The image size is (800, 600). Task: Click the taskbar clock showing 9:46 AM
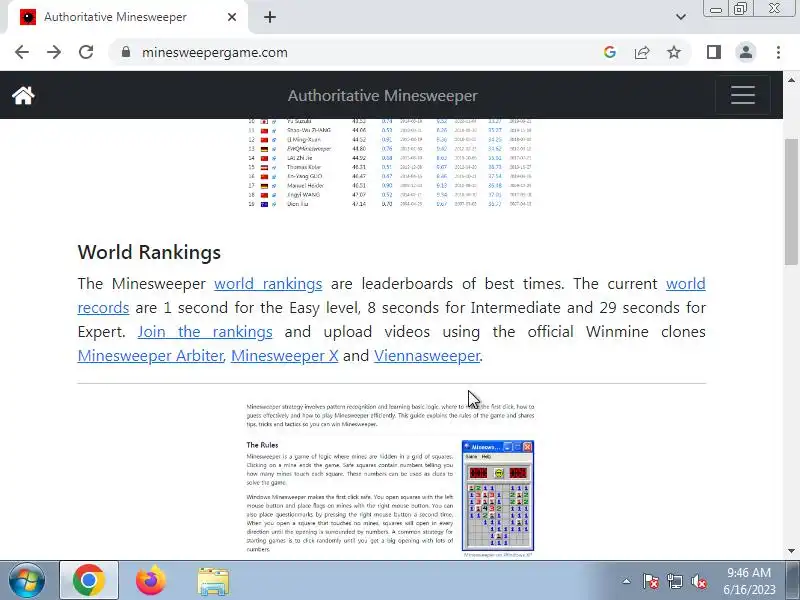(x=749, y=581)
